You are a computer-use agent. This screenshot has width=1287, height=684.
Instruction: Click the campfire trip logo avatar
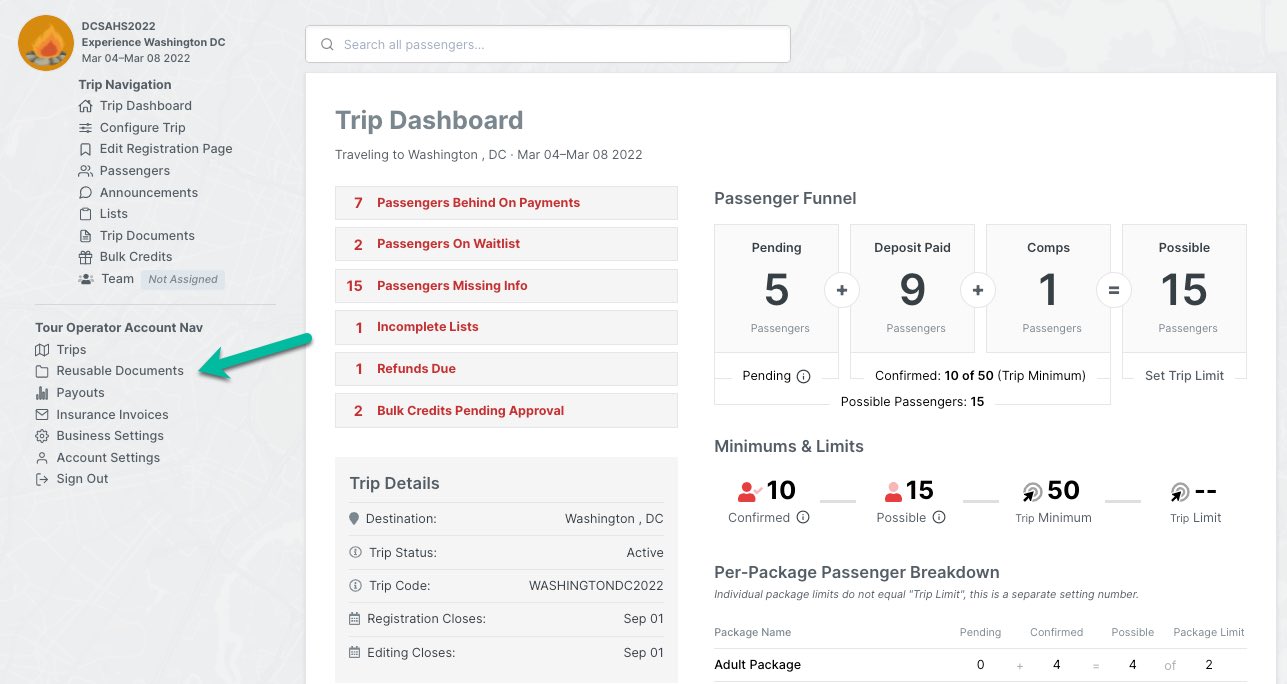[46, 43]
